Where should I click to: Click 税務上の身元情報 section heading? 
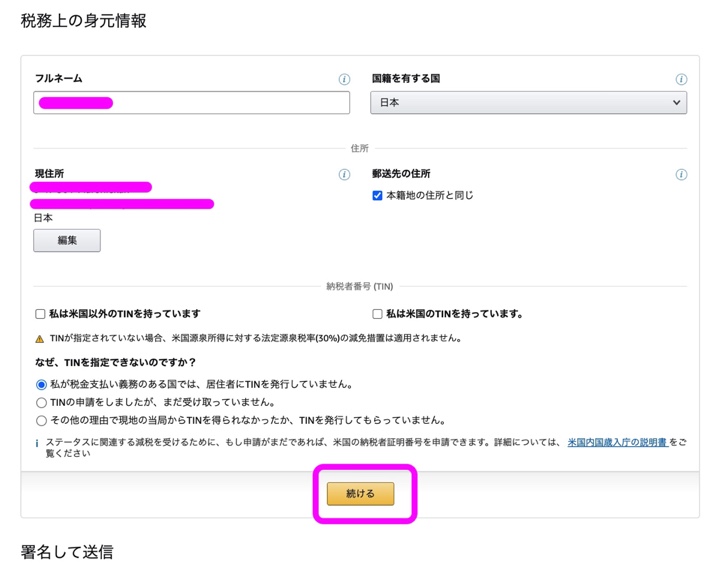84,20
